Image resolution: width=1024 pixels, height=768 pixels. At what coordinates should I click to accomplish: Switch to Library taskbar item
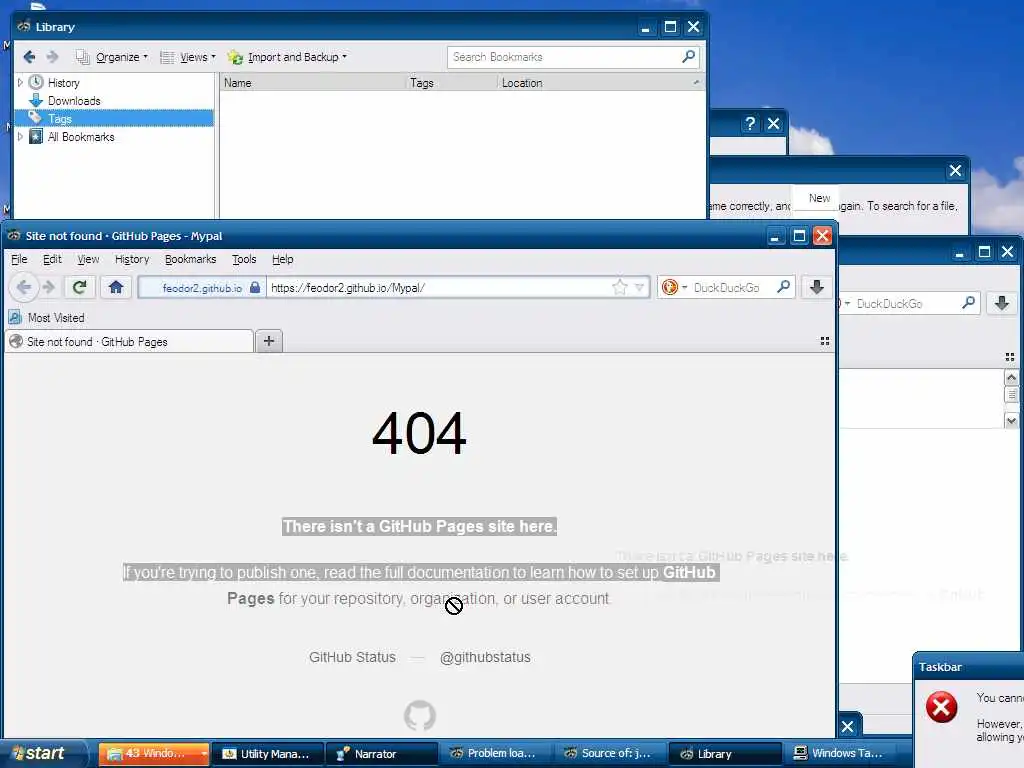click(724, 754)
